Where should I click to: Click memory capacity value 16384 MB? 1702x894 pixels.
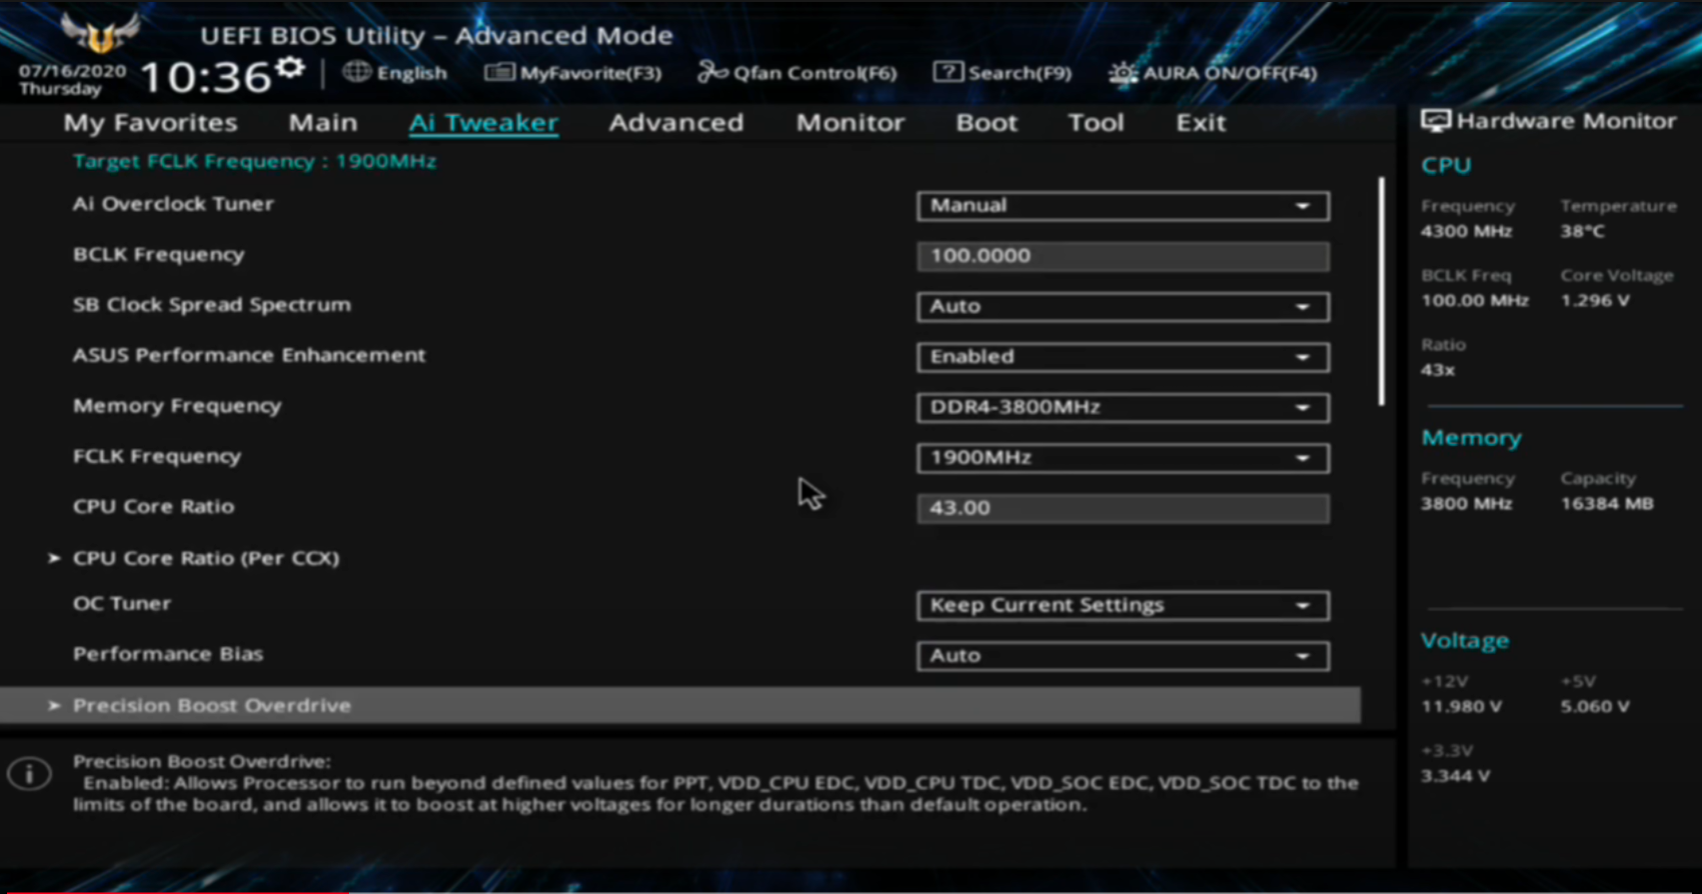click(x=1607, y=504)
